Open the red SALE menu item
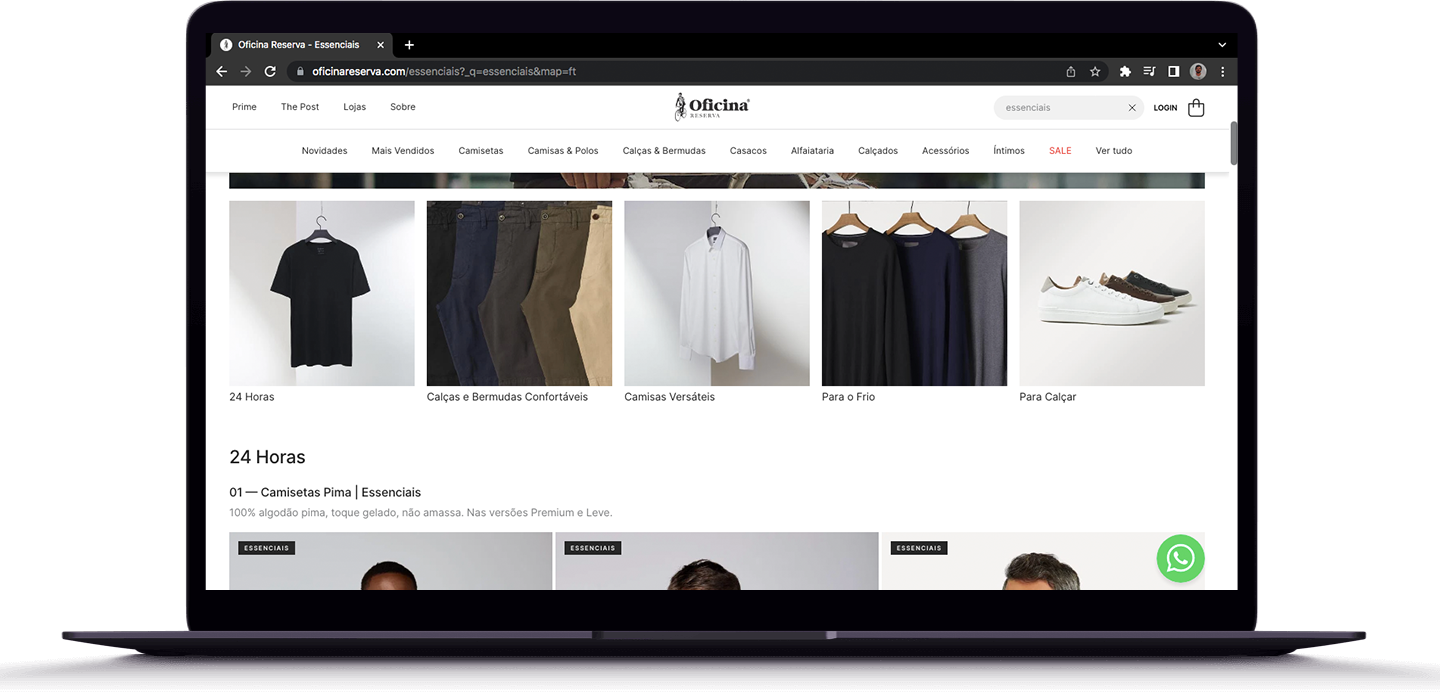The height and width of the screenshot is (695, 1440). (x=1060, y=151)
